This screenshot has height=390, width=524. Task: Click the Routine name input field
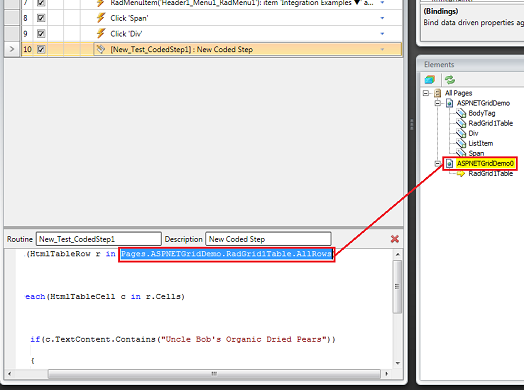[x=99, y=239]
